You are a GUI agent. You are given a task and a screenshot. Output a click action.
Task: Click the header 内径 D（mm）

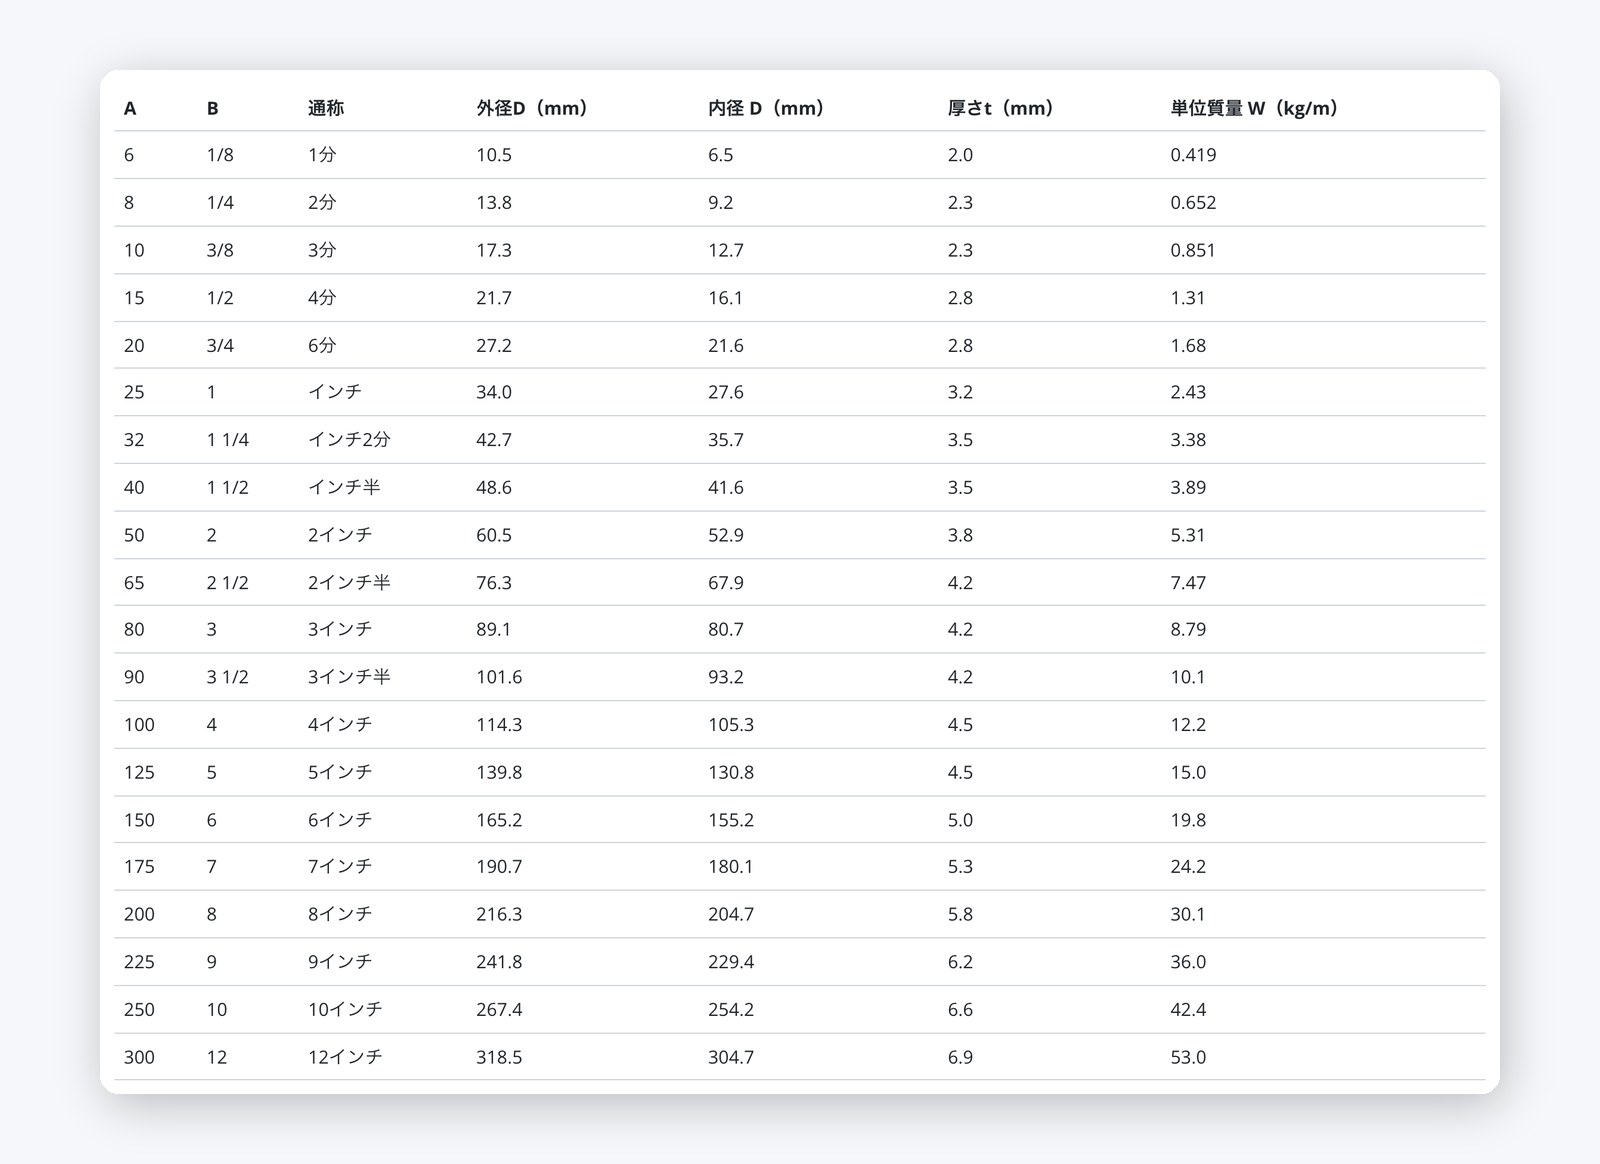(766, 108)
